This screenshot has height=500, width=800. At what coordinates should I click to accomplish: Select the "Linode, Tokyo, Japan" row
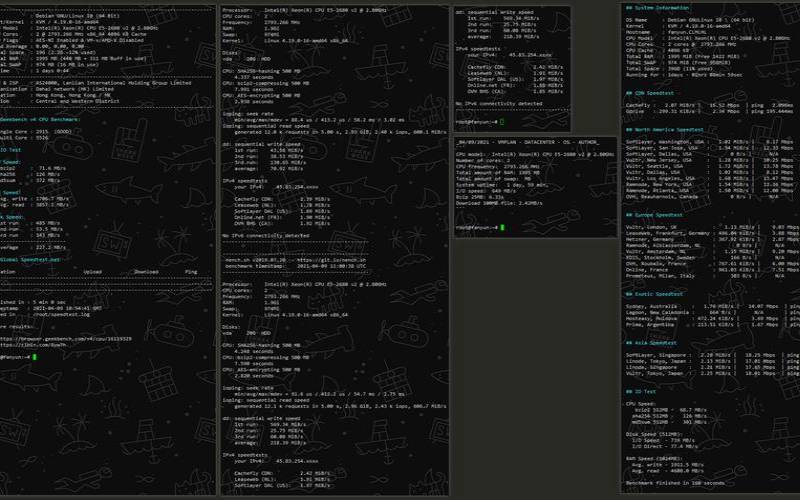point(713,361)
